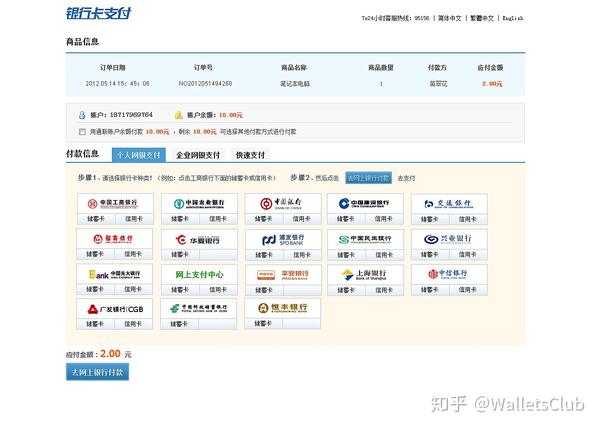Switch language to 简体中文
The image size is (600, 428).
coord(450,18)
